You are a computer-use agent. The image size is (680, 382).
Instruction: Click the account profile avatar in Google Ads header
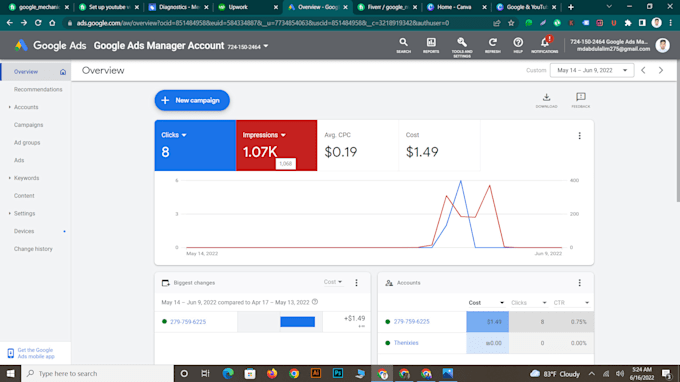(x=662, y=45)
